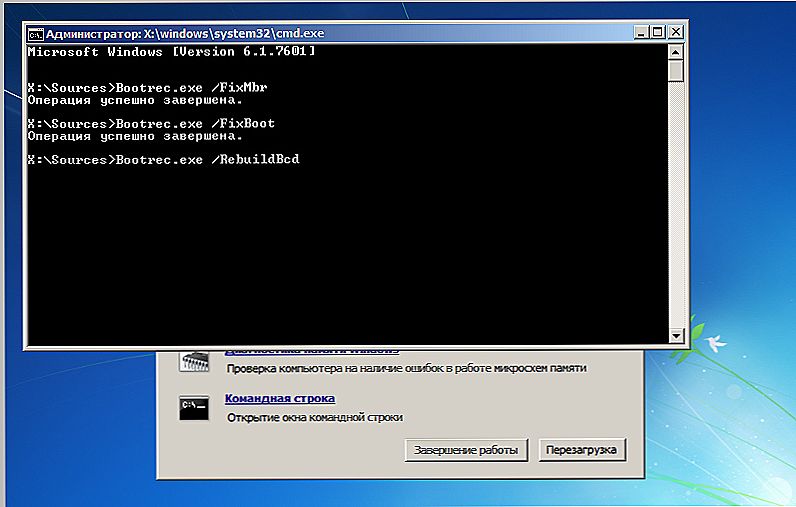Click the memory diagnostic chip icon
796x507 pixels.
pyautogui.click(x=193, y=361)
